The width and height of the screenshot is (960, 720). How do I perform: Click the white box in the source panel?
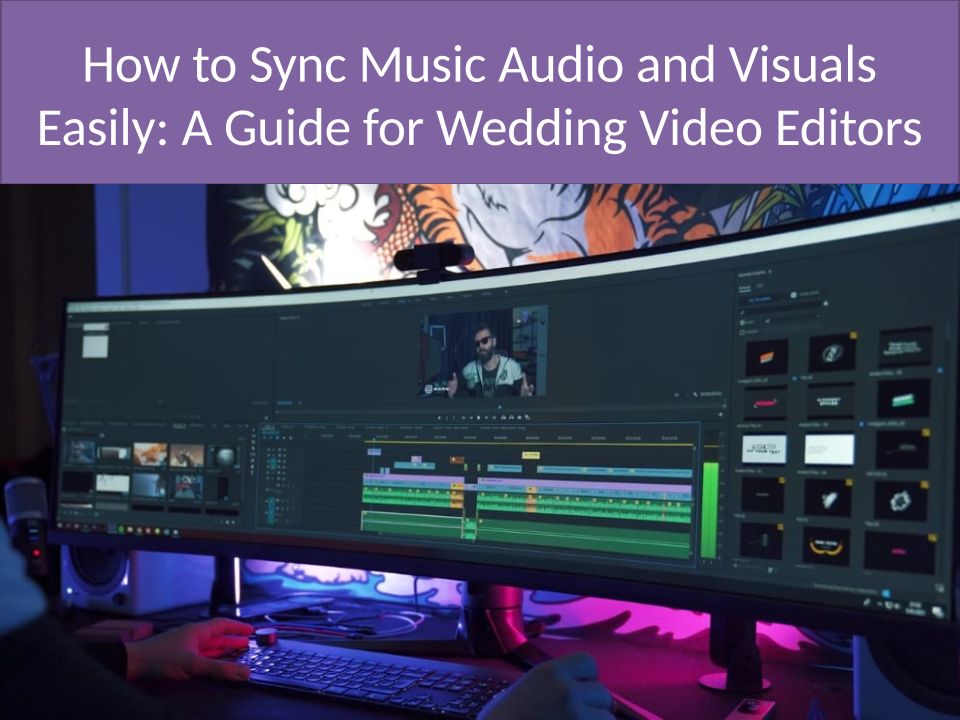click(95, 343)
